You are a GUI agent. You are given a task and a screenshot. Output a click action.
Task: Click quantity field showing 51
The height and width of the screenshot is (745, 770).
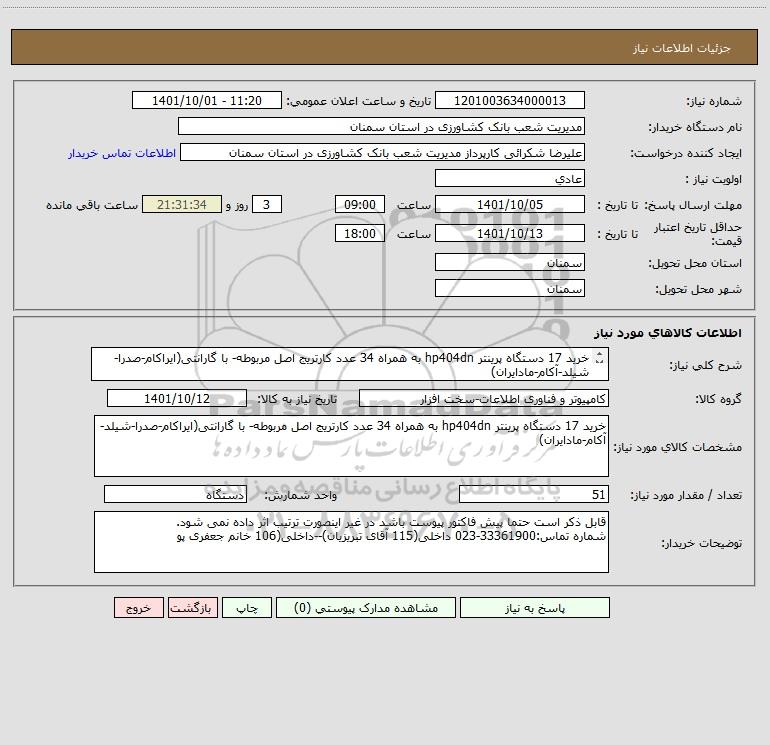(x=534, y=494)
